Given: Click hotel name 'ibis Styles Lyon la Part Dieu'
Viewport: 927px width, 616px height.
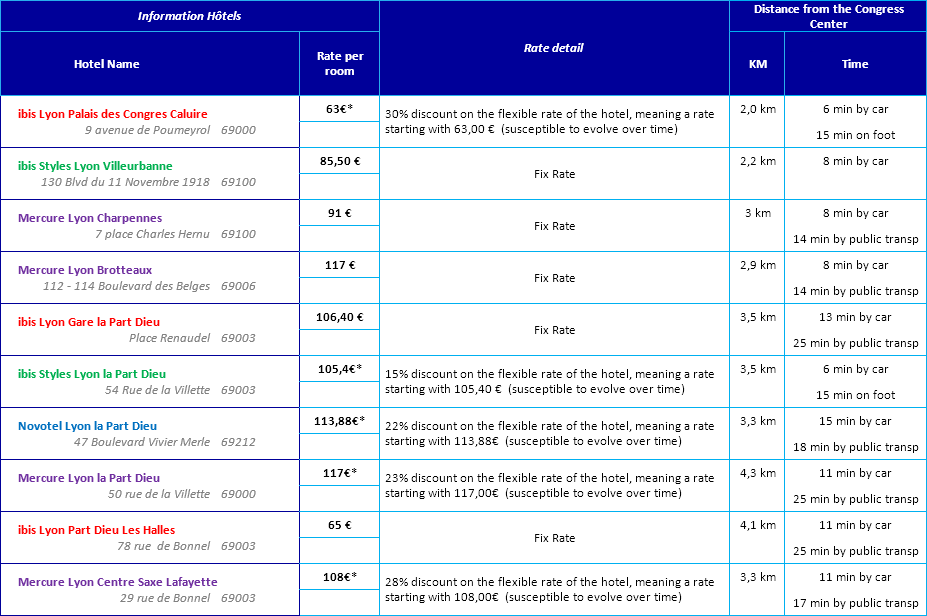Looking at the screenshot, I should point(92,374).
